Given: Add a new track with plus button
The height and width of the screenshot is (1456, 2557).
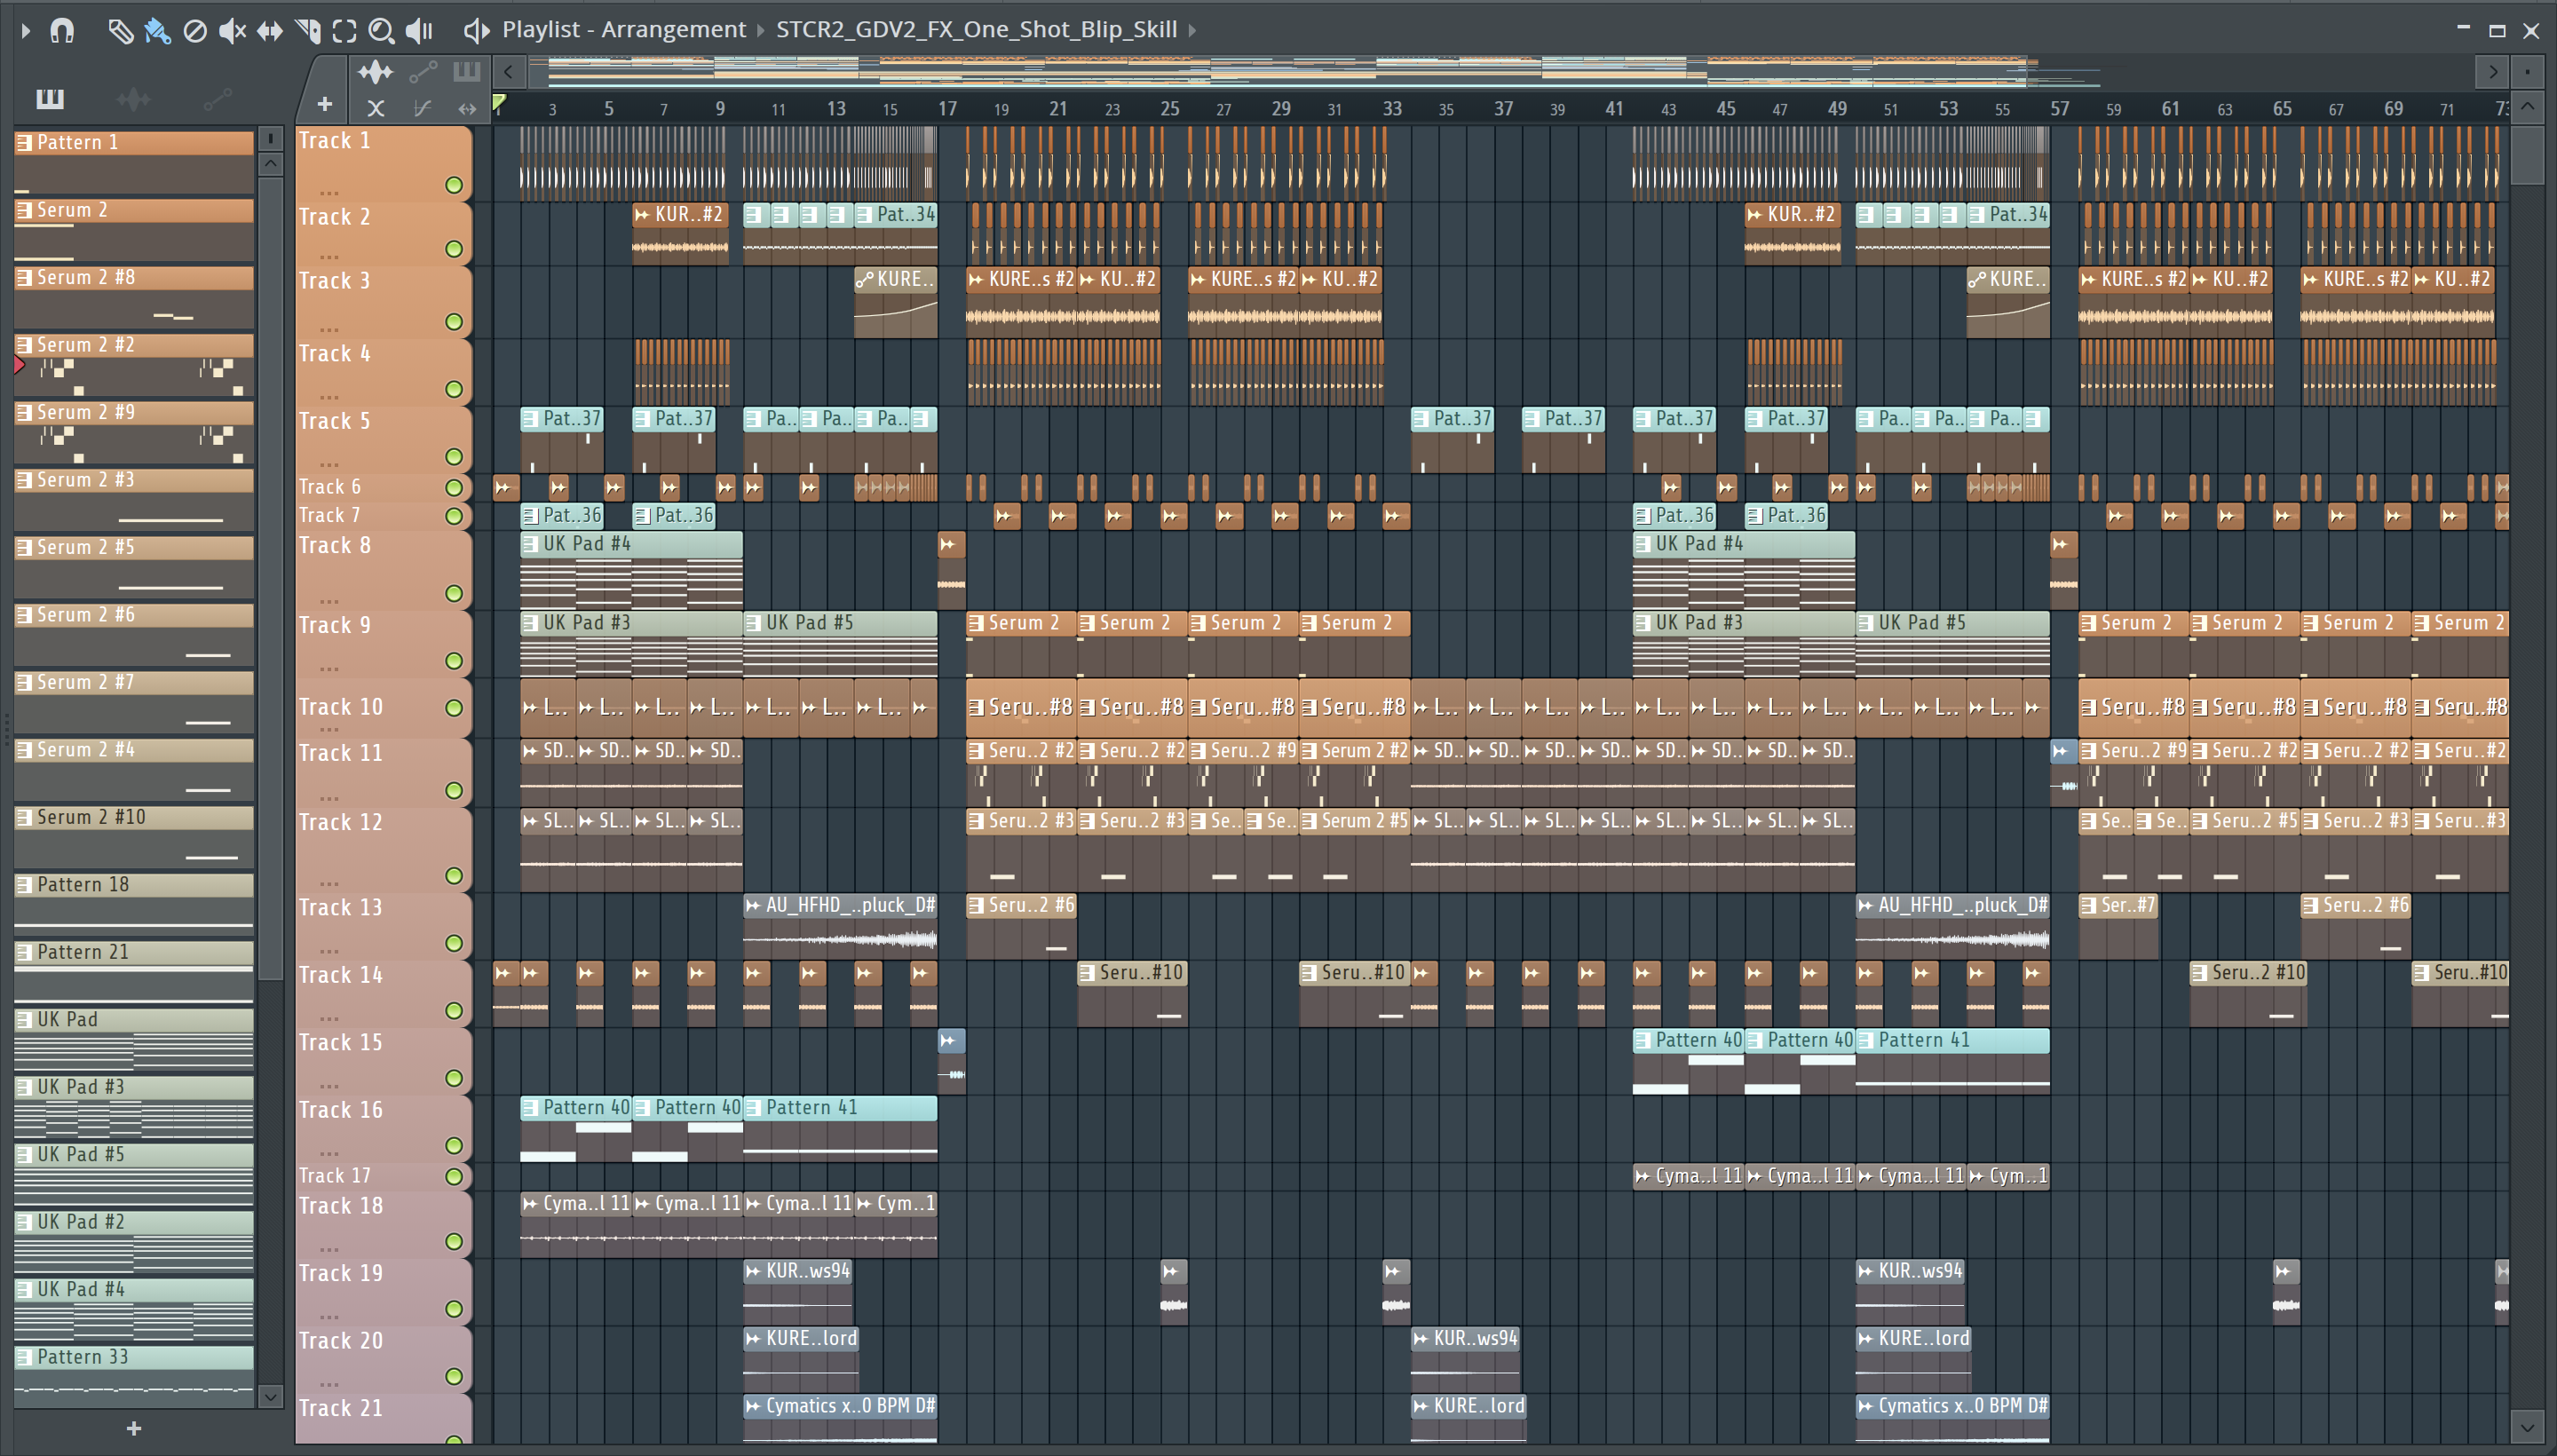Looking at the screenshot, I should pos(324,104).
